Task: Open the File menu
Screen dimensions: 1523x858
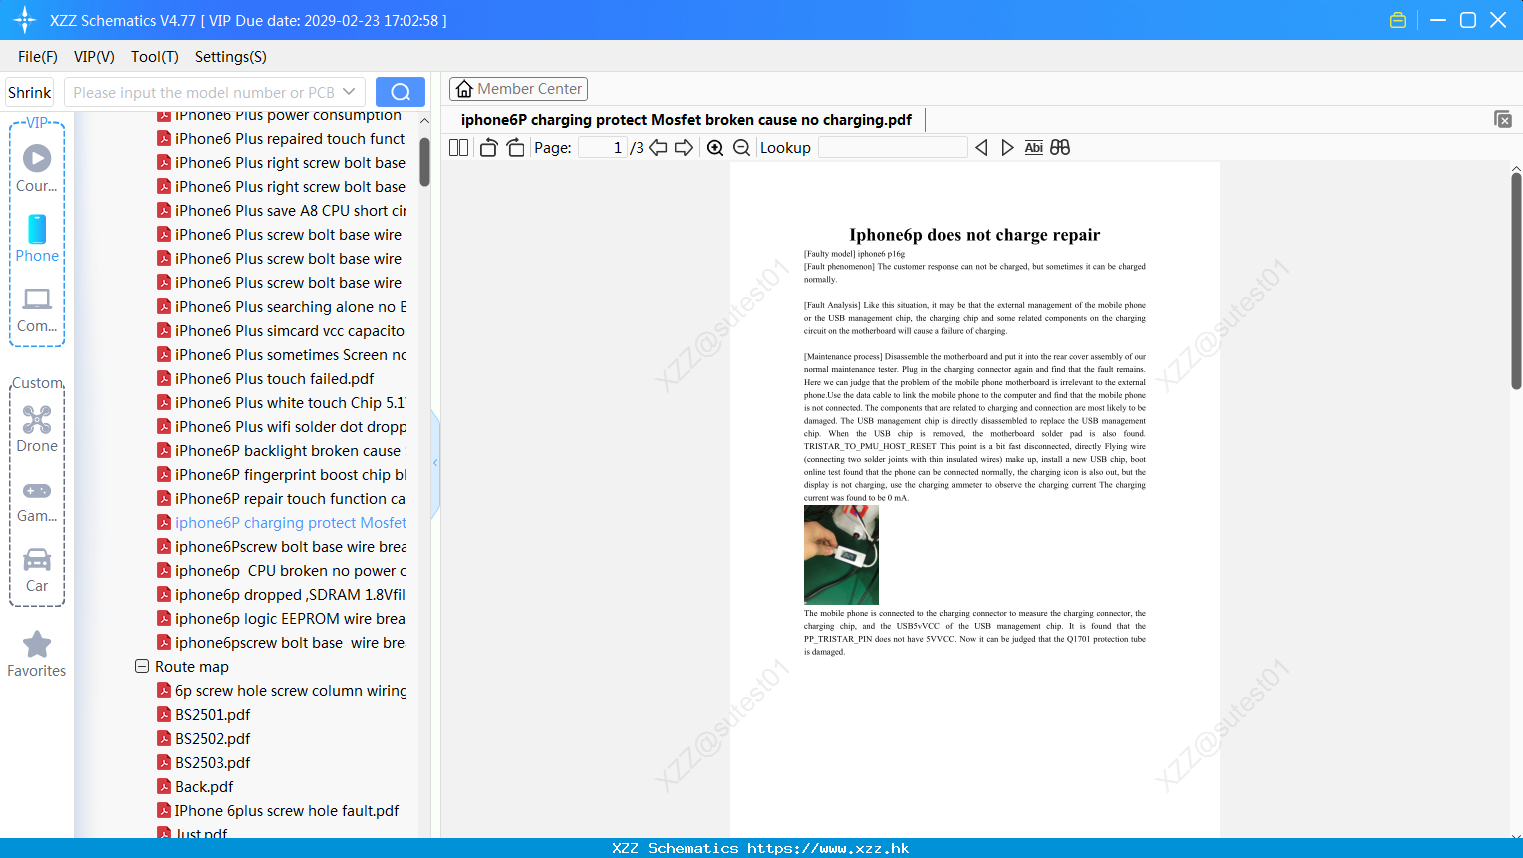Action: point(38,57)
